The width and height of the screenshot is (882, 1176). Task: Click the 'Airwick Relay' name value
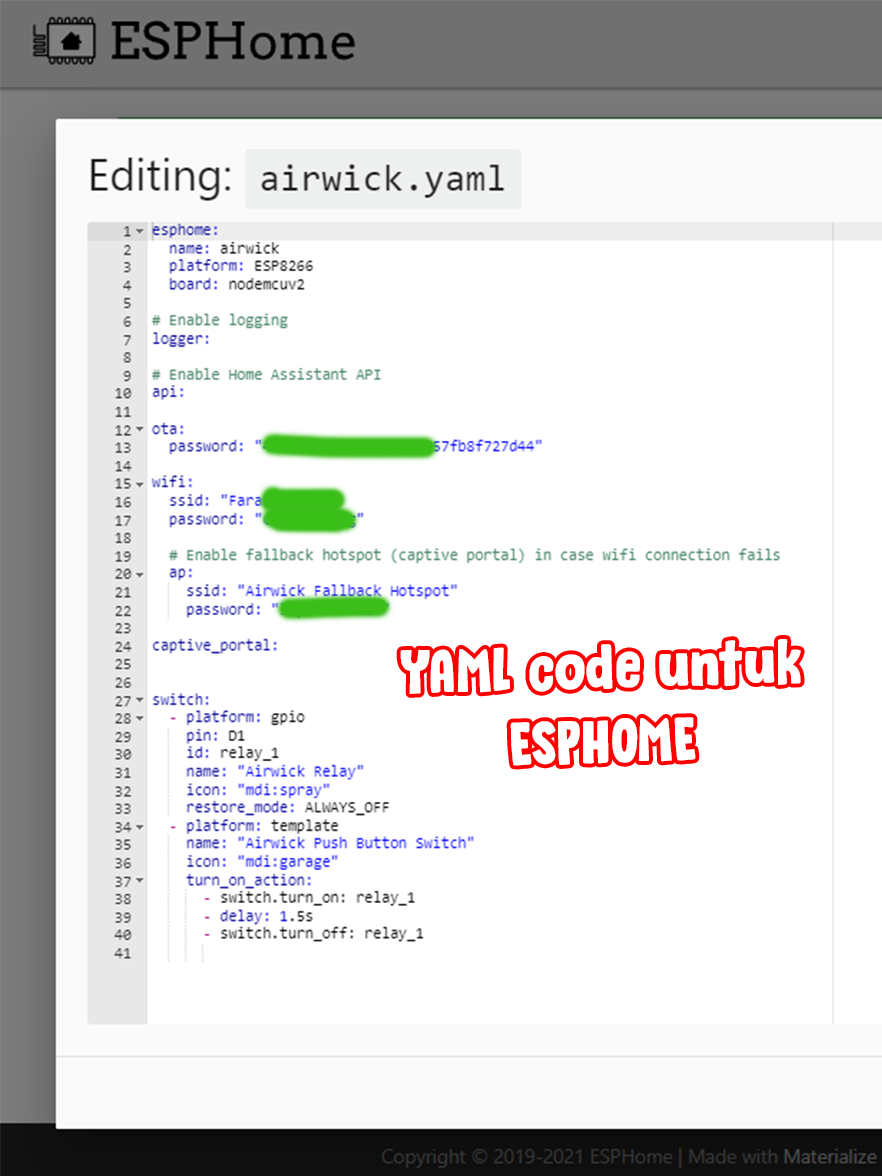click(300, 772)
